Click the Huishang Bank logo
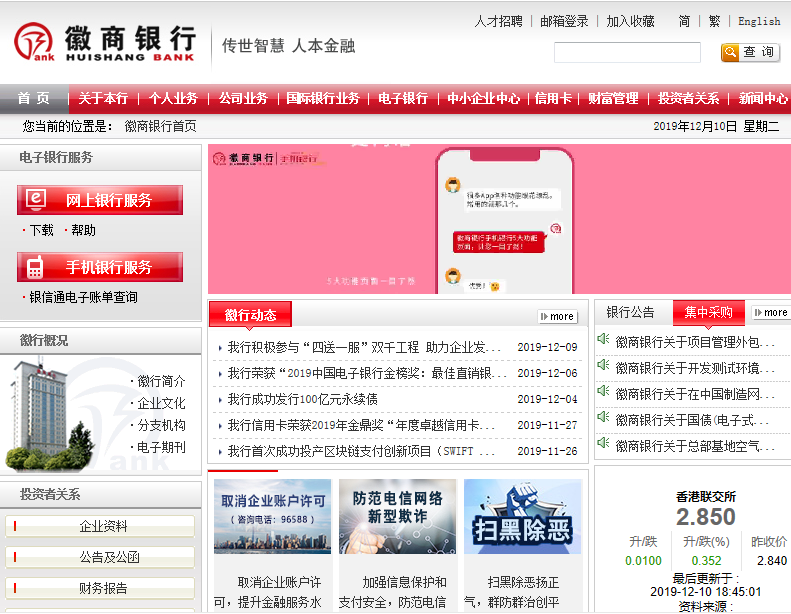This screenshot has width=791, height=614. coord(104,42)
